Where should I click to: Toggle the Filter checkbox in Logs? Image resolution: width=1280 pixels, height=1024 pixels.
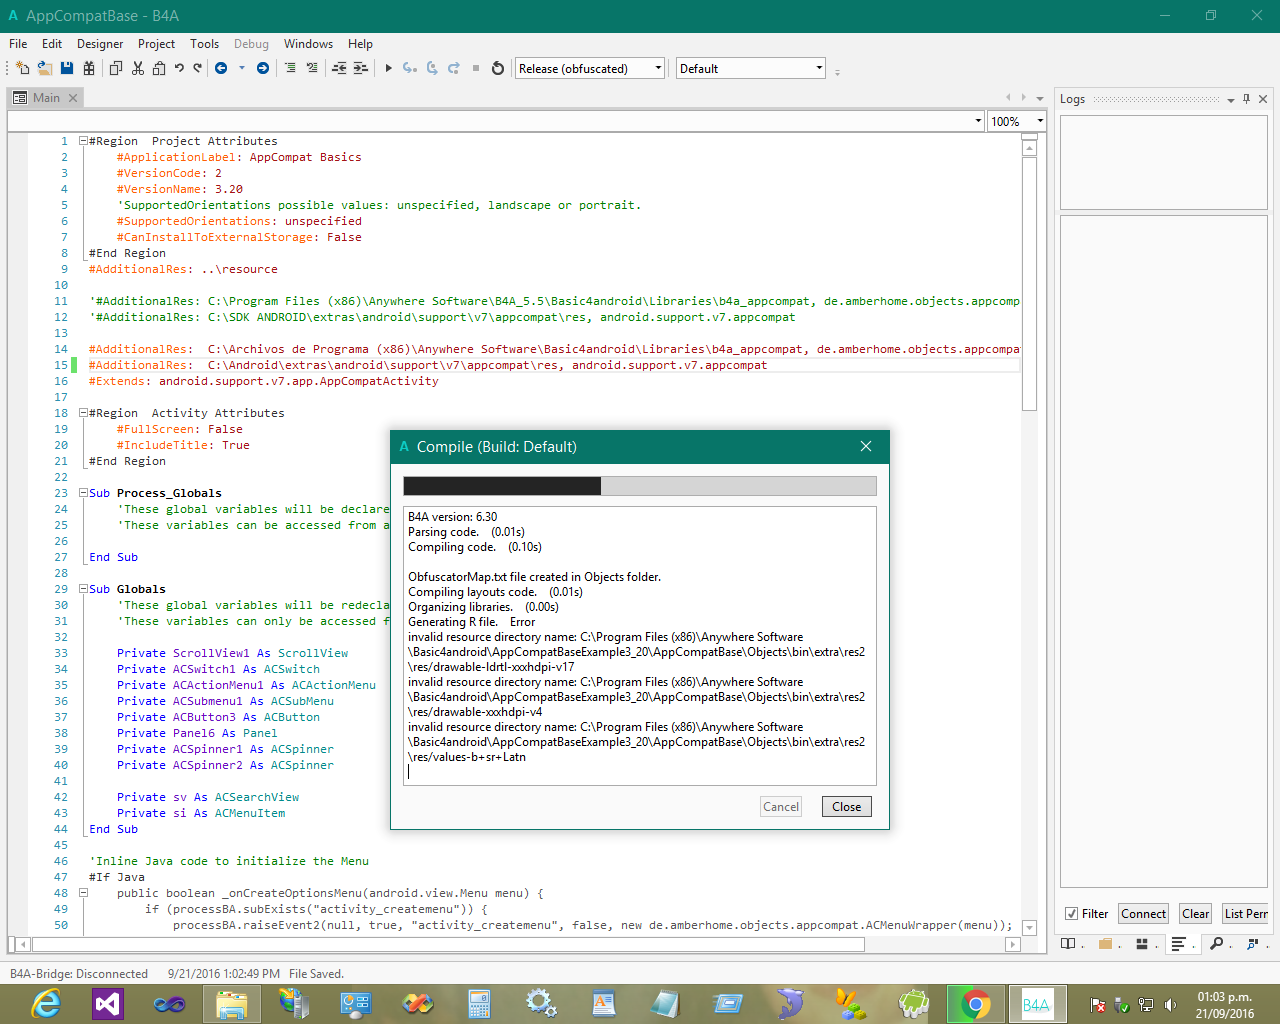[1071, 914]
